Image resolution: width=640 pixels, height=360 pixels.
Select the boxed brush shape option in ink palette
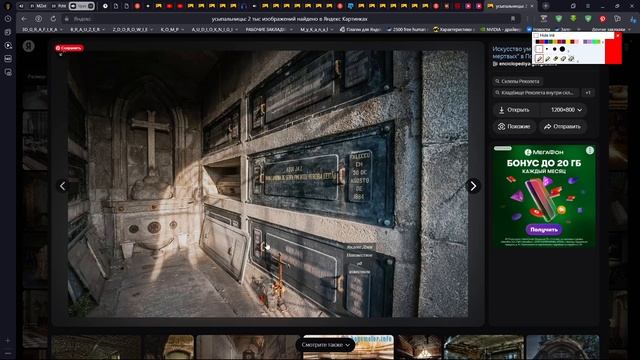pos(539,49)
